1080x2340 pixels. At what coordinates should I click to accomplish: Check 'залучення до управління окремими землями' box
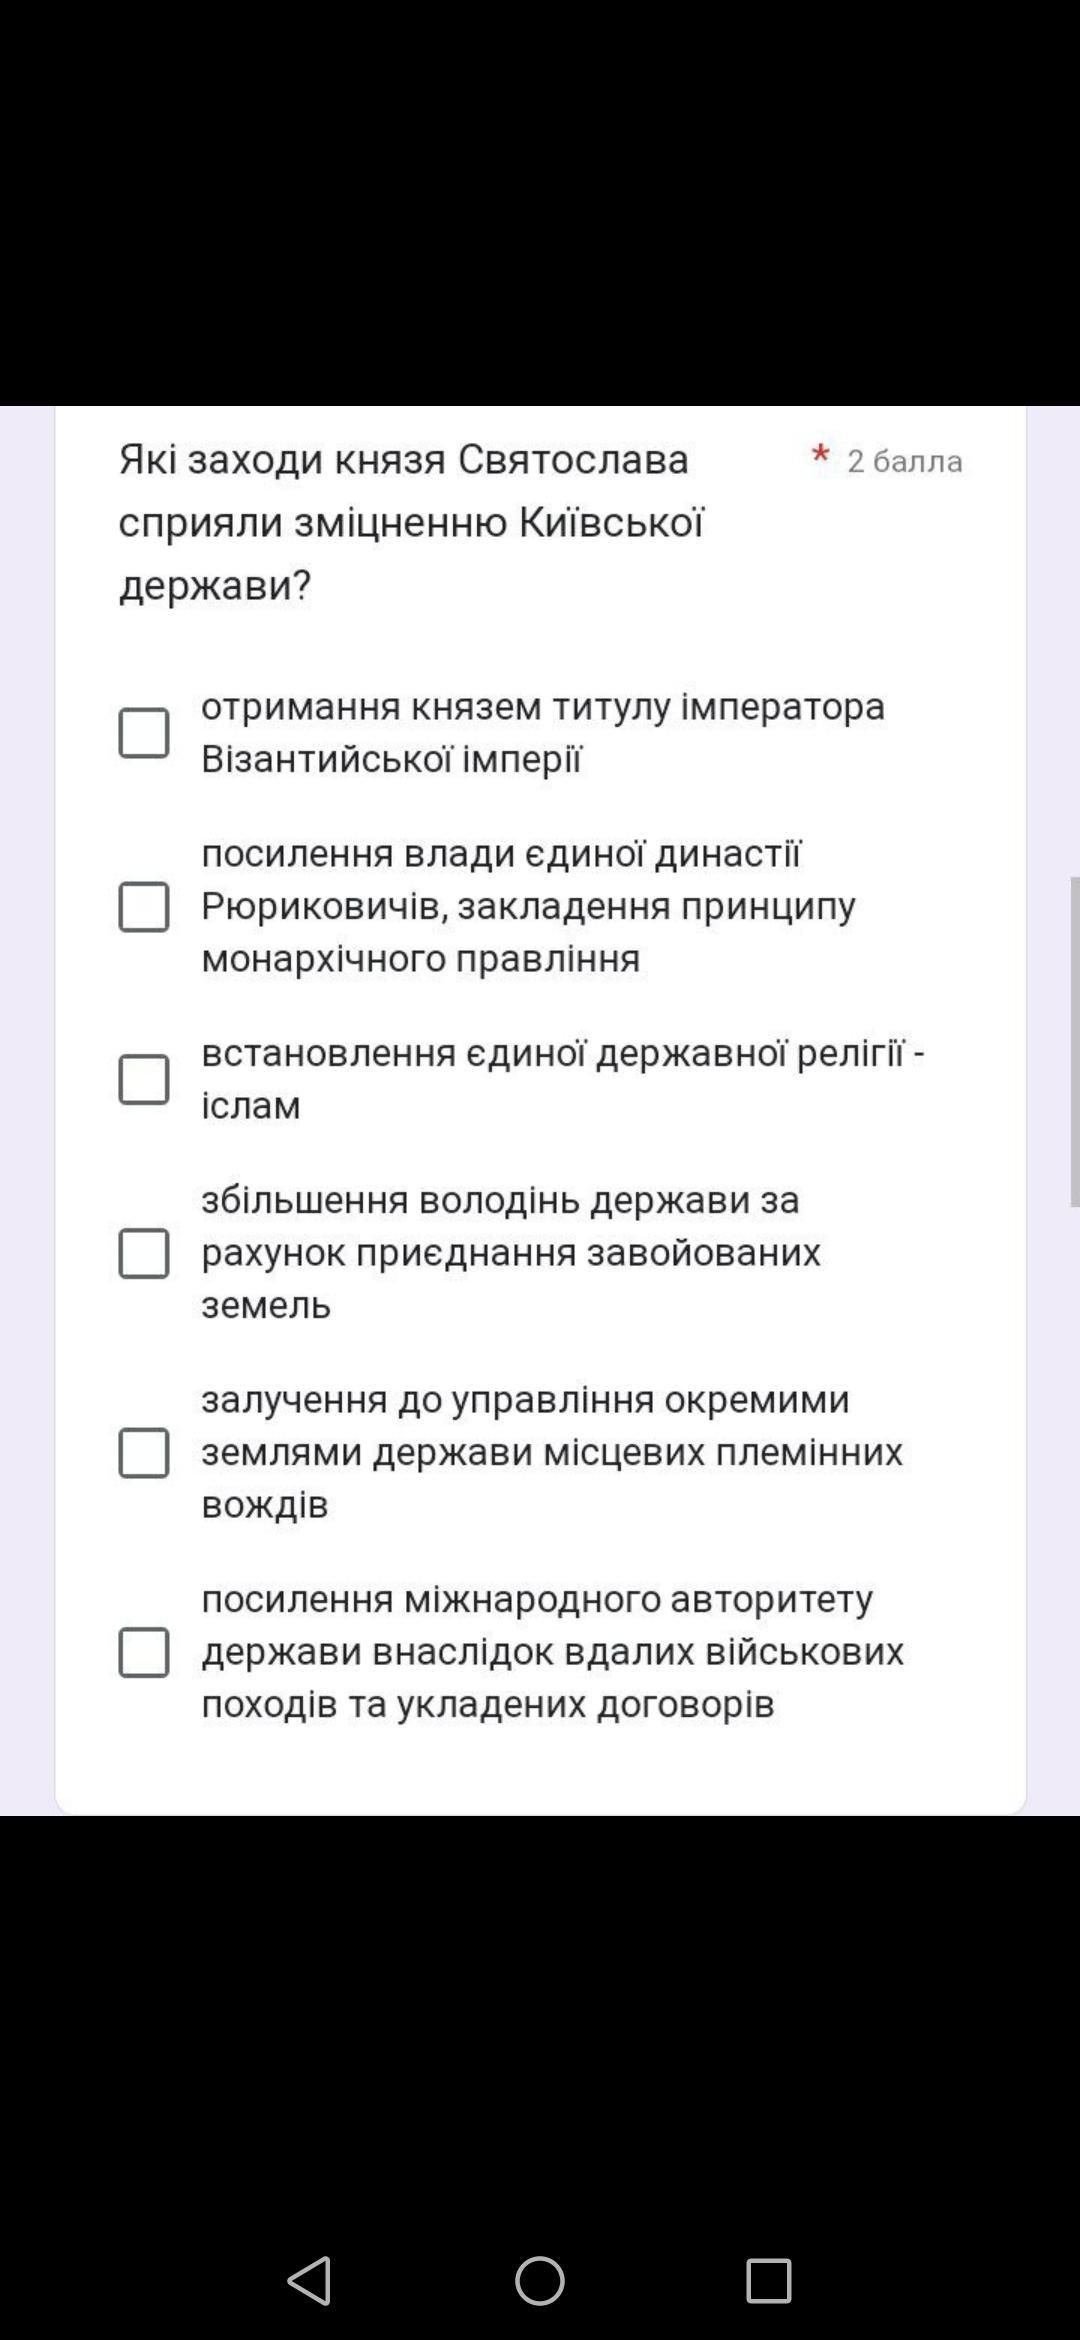144,1452
